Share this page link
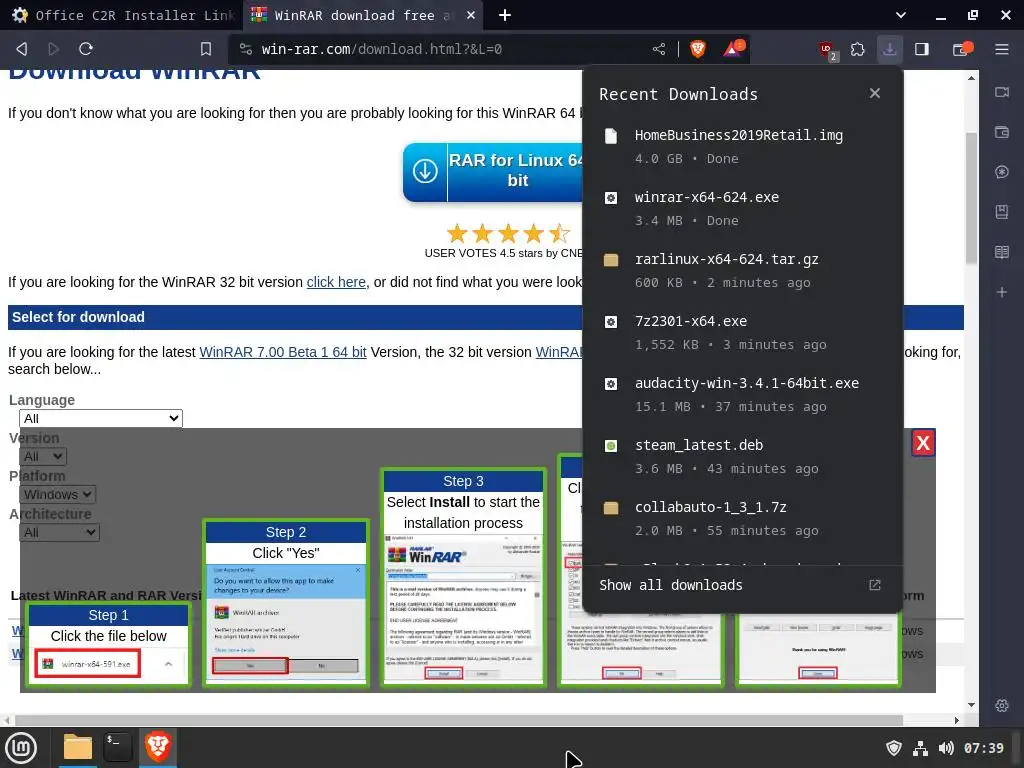The height and width of the screenshot is (768, 1024). [659, 49]
